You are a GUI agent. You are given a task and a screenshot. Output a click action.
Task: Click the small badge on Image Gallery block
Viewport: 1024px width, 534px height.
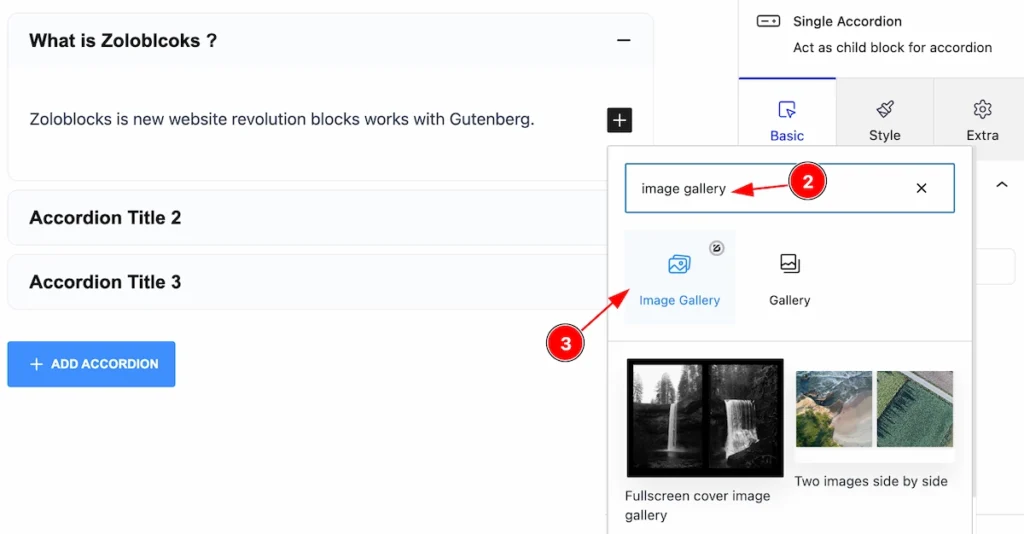click(x=716, y=248)
